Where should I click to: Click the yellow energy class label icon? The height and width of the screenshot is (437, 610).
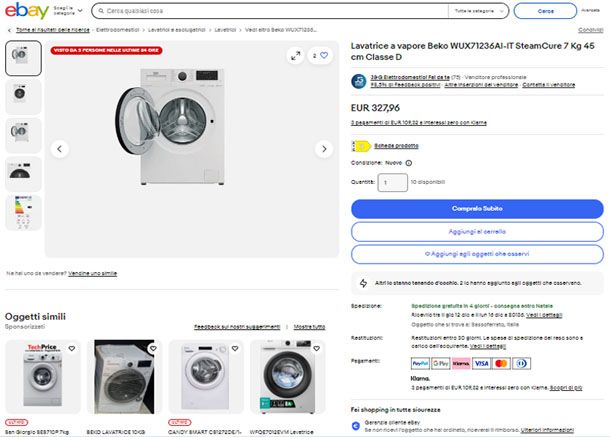click(361, 146)
